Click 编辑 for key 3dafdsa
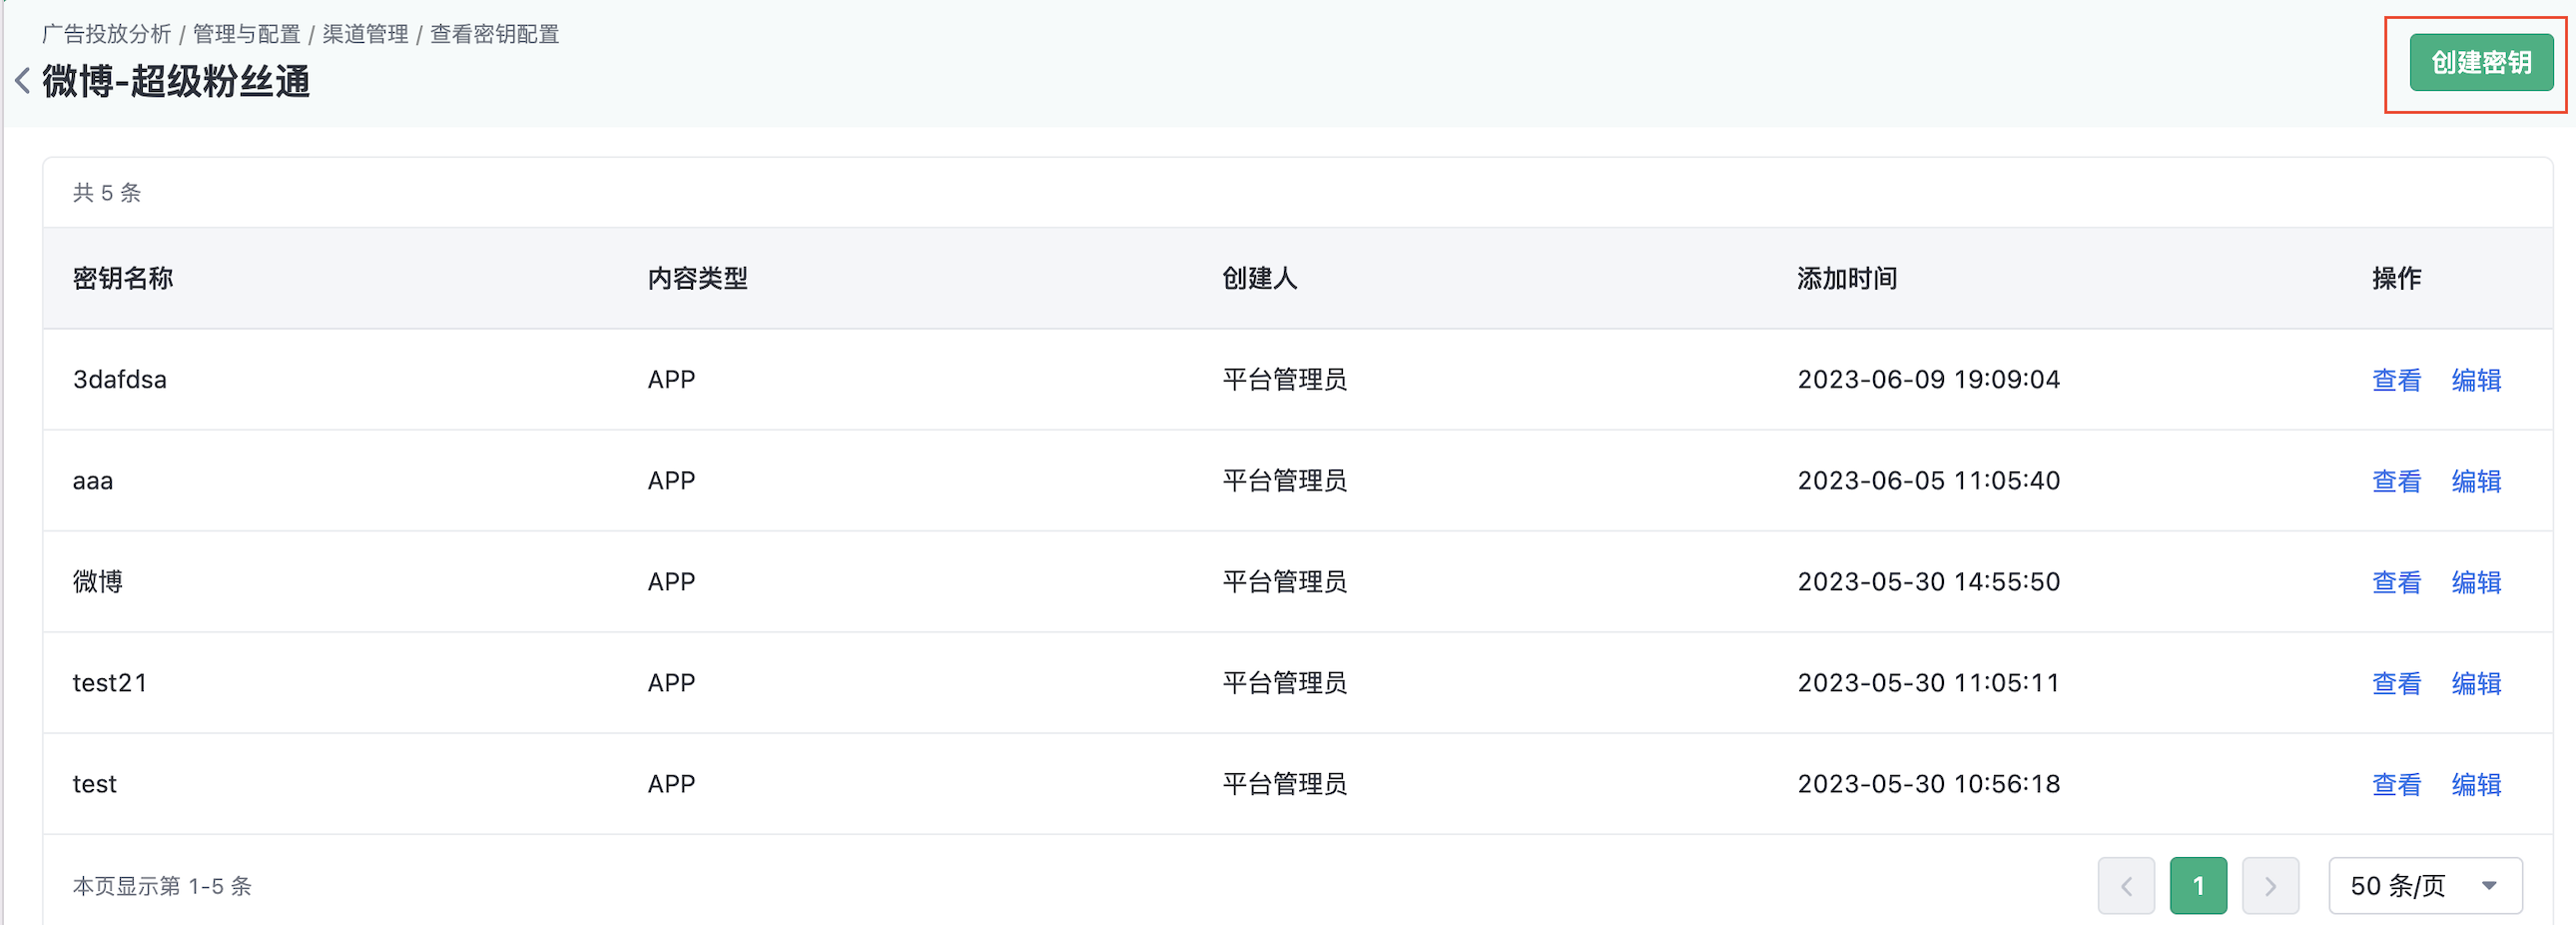Image resolution: width=2576 pixels, height=925 pixels. click(x=2475, y=380)
